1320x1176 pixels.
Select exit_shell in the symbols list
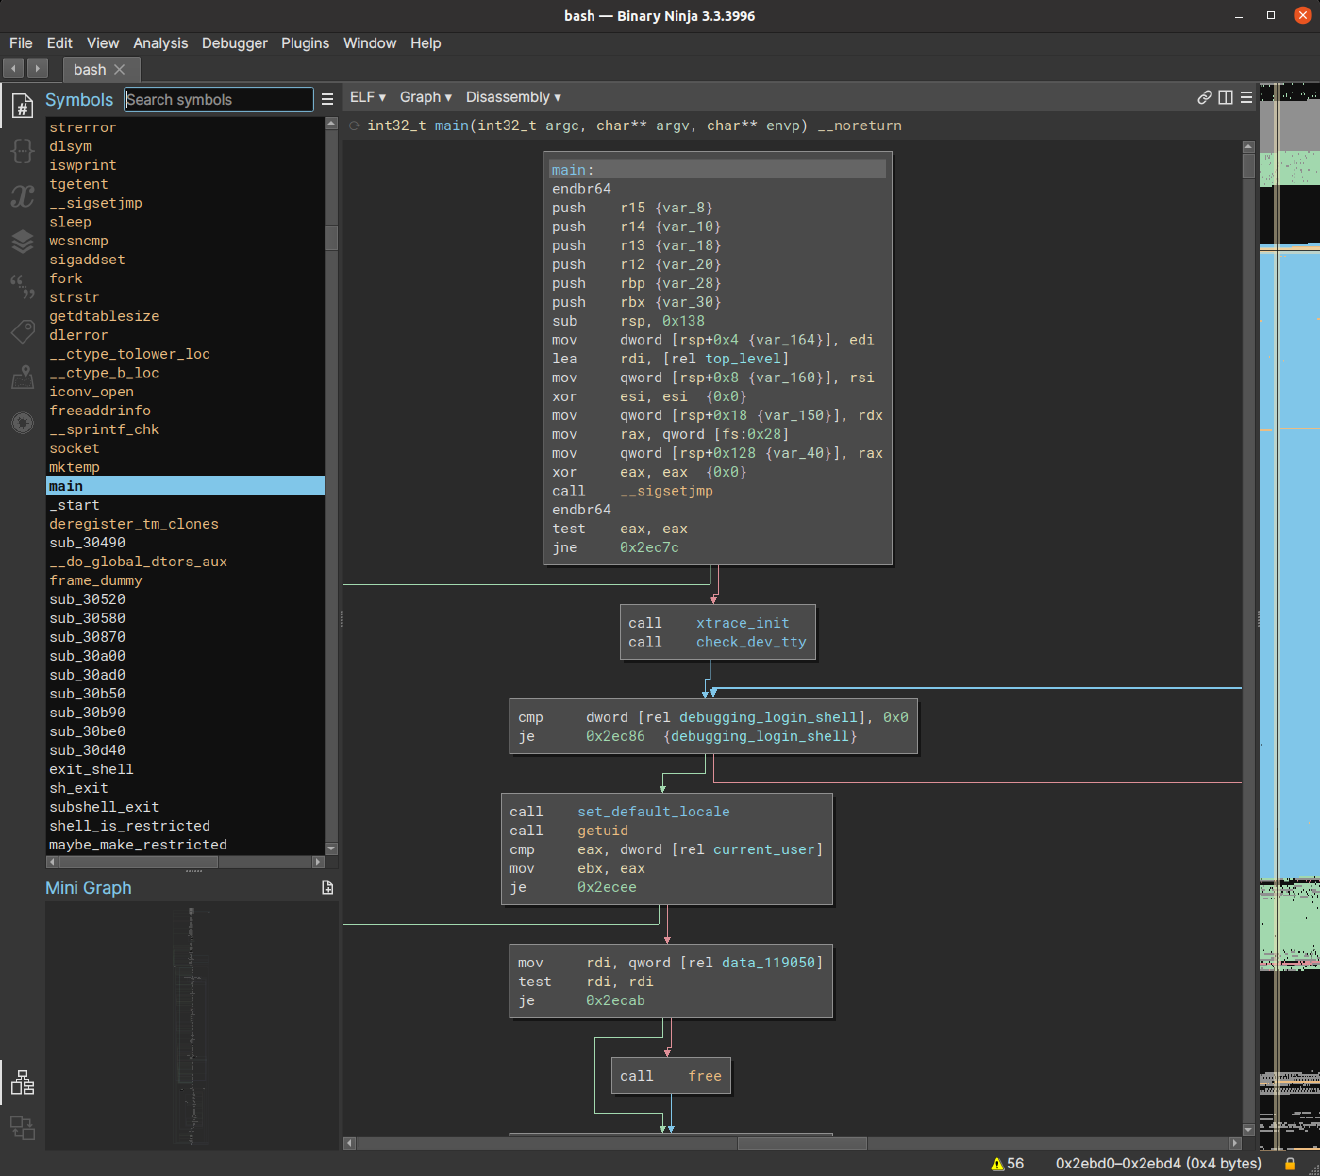pos(91,769)
